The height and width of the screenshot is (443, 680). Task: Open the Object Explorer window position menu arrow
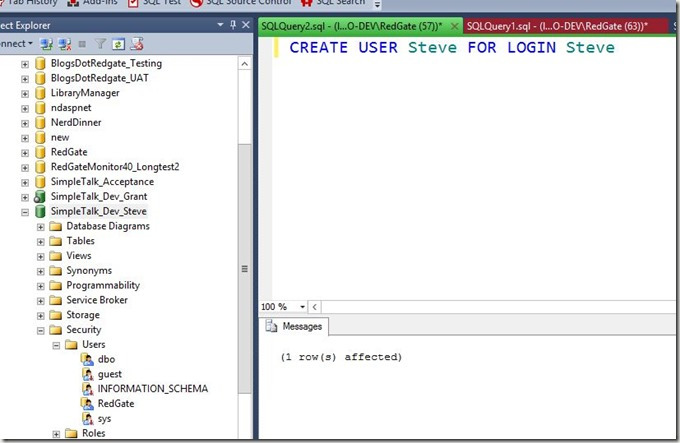point(220,25)
